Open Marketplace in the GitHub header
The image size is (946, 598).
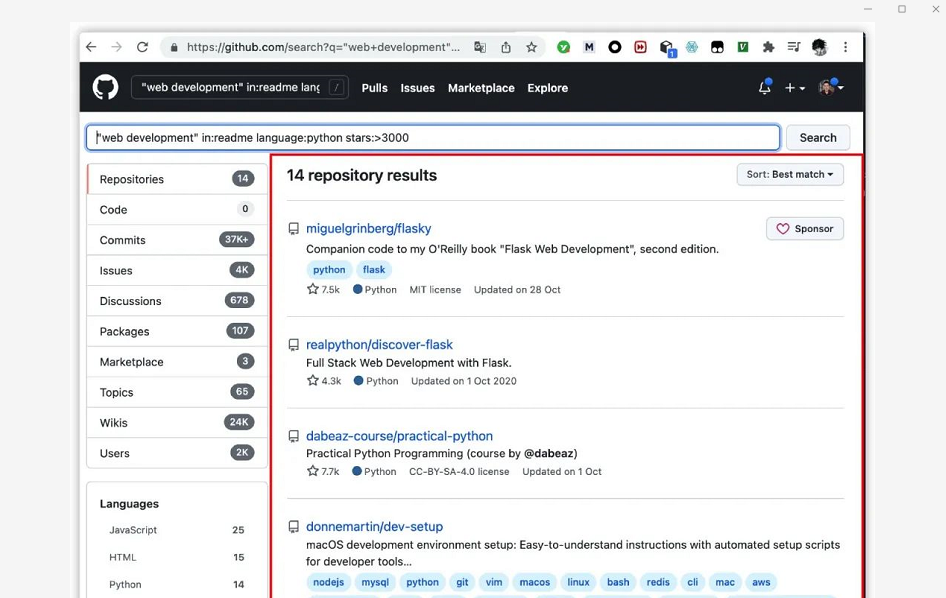[481, 88]
